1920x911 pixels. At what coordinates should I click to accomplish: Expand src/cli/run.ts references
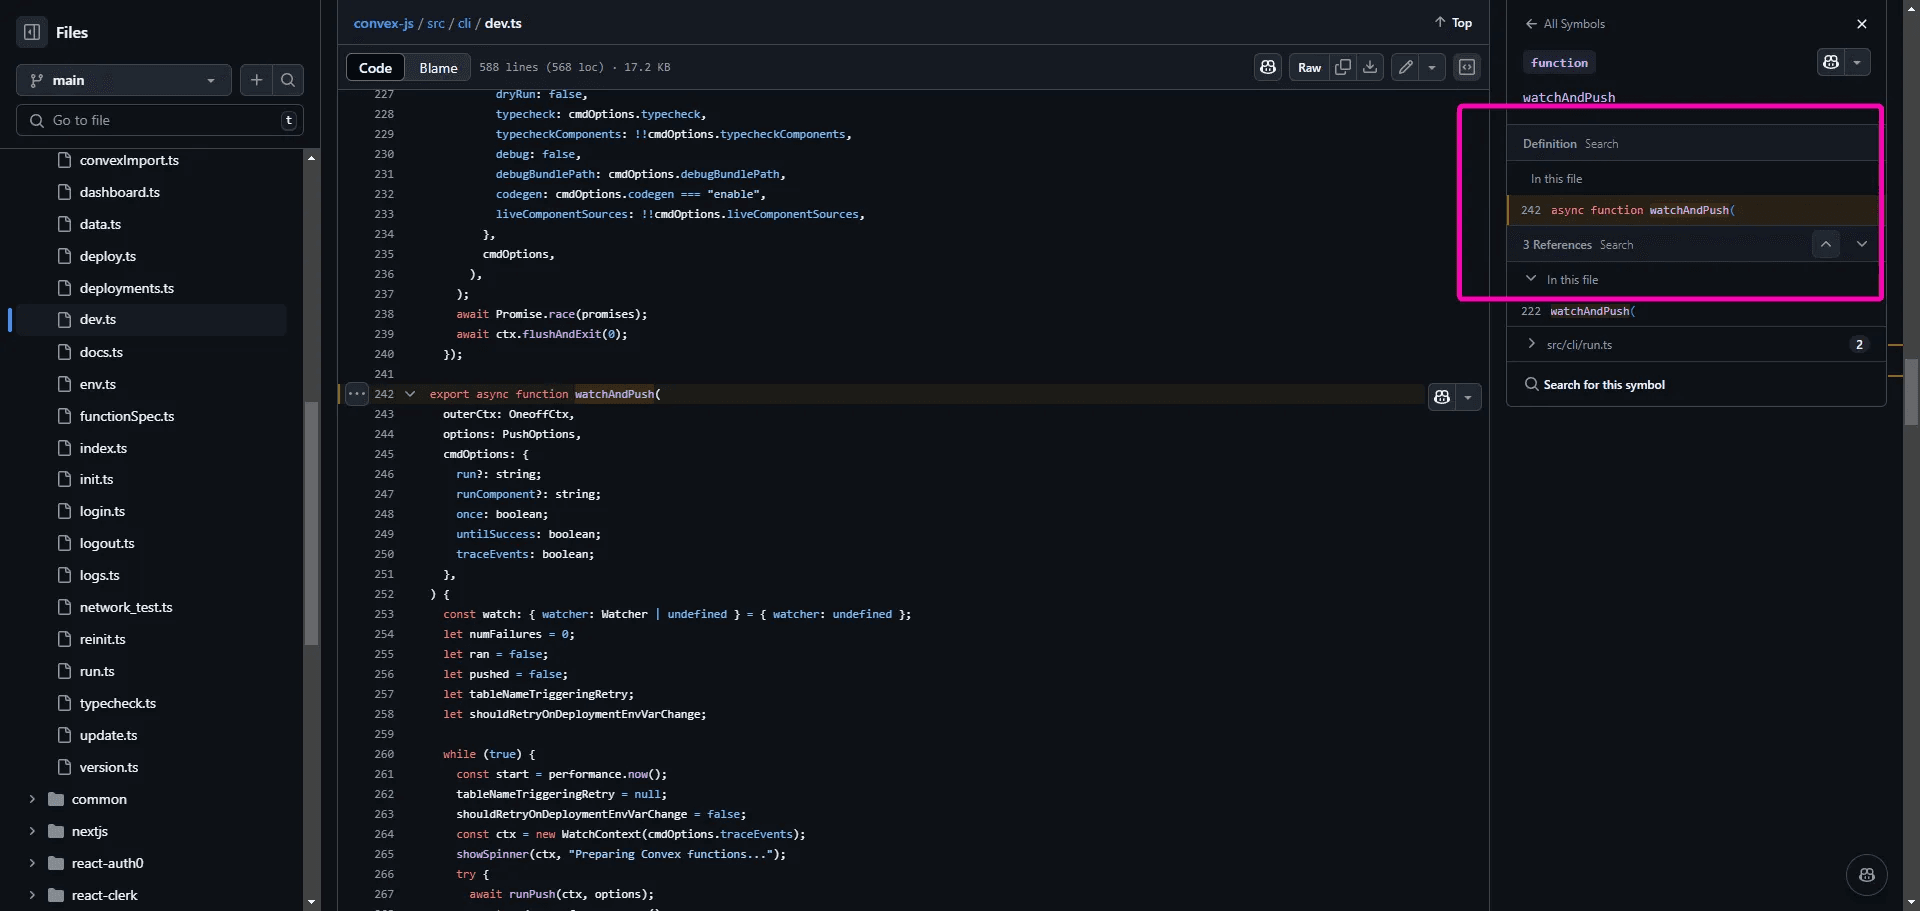[x=1531, y=344]
